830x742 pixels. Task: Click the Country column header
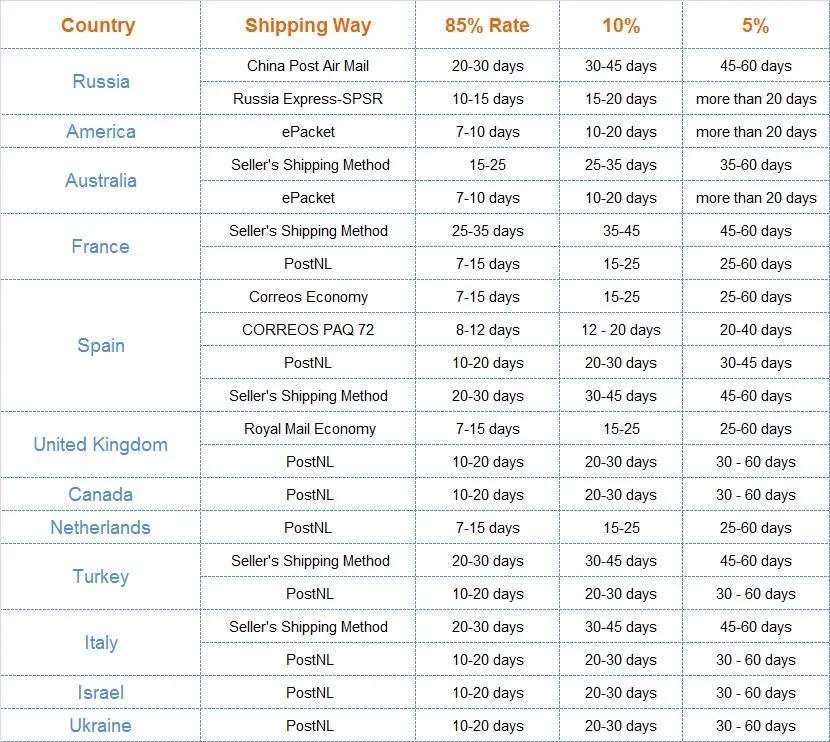click(x=98, y=25)
